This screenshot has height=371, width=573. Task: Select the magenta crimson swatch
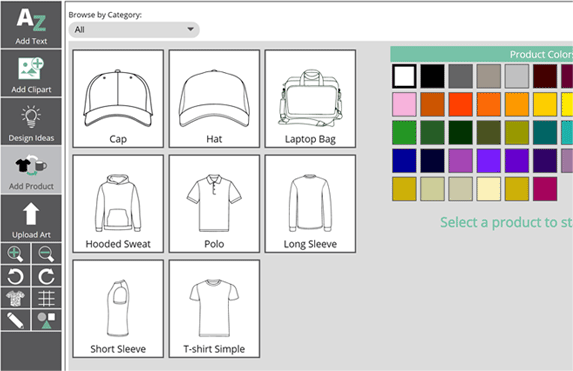545,189
